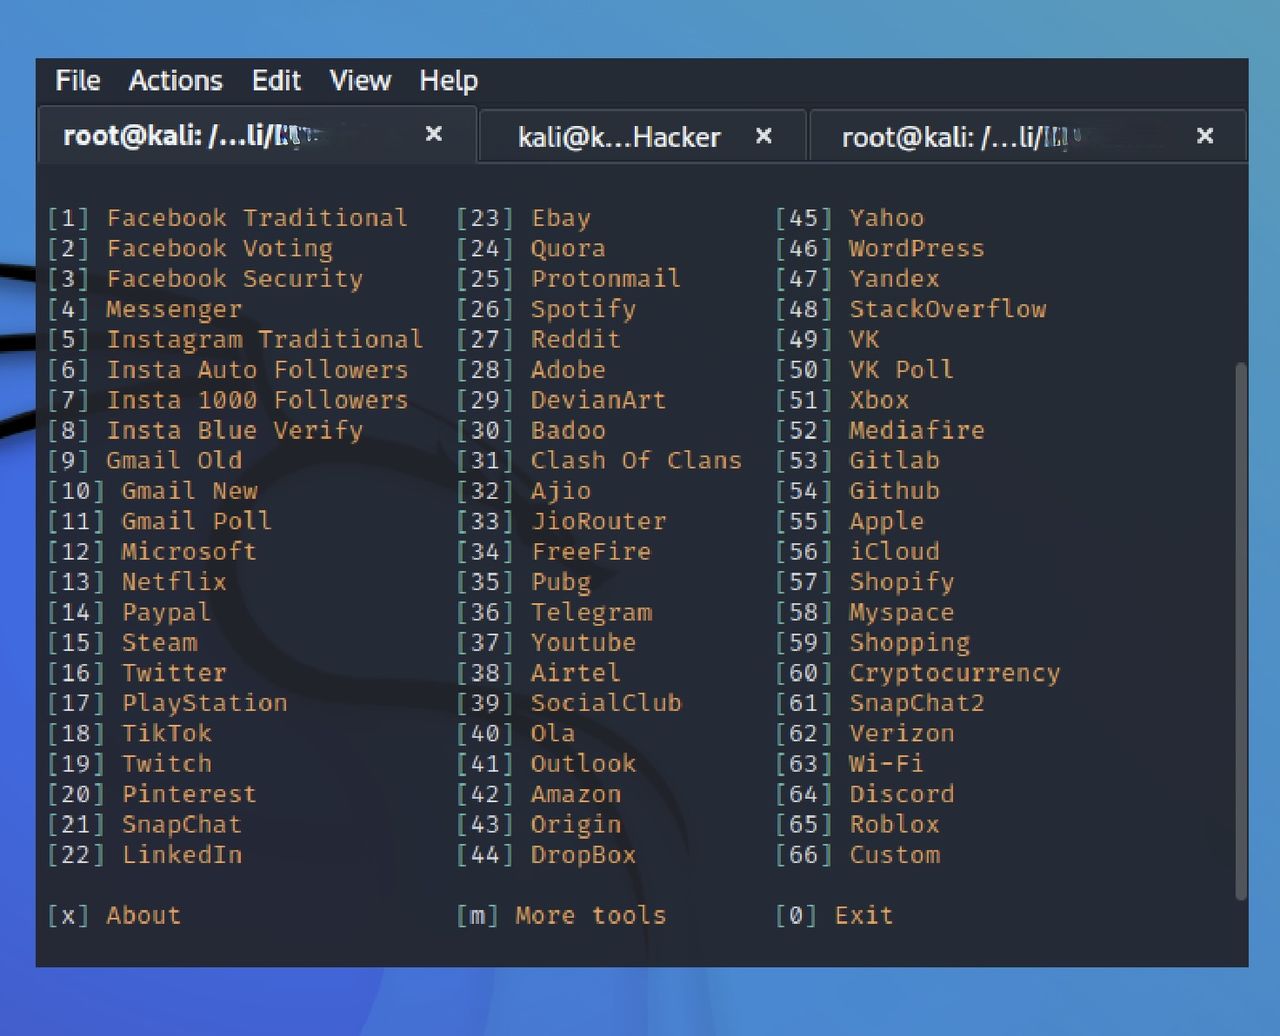
Task: Click the 'Twitter' entry
Action: (x=174, y=672)
